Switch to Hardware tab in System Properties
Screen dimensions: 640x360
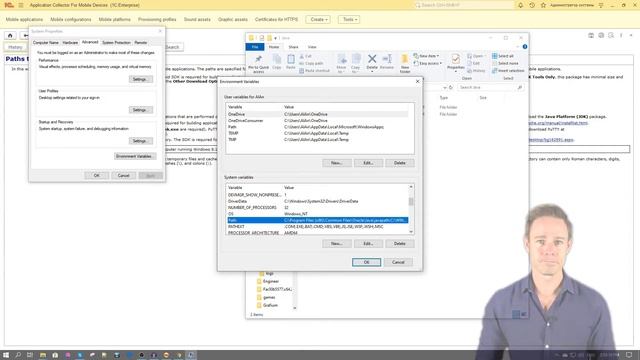[70, 42]
